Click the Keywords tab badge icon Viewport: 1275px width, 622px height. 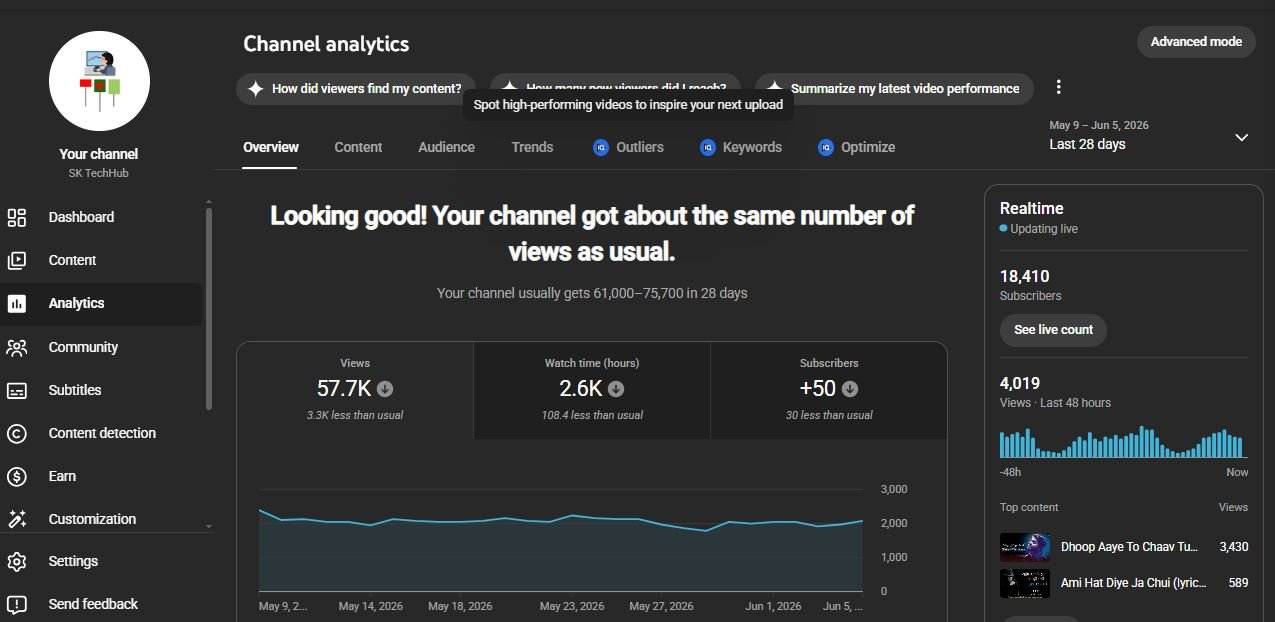(708, 147)
